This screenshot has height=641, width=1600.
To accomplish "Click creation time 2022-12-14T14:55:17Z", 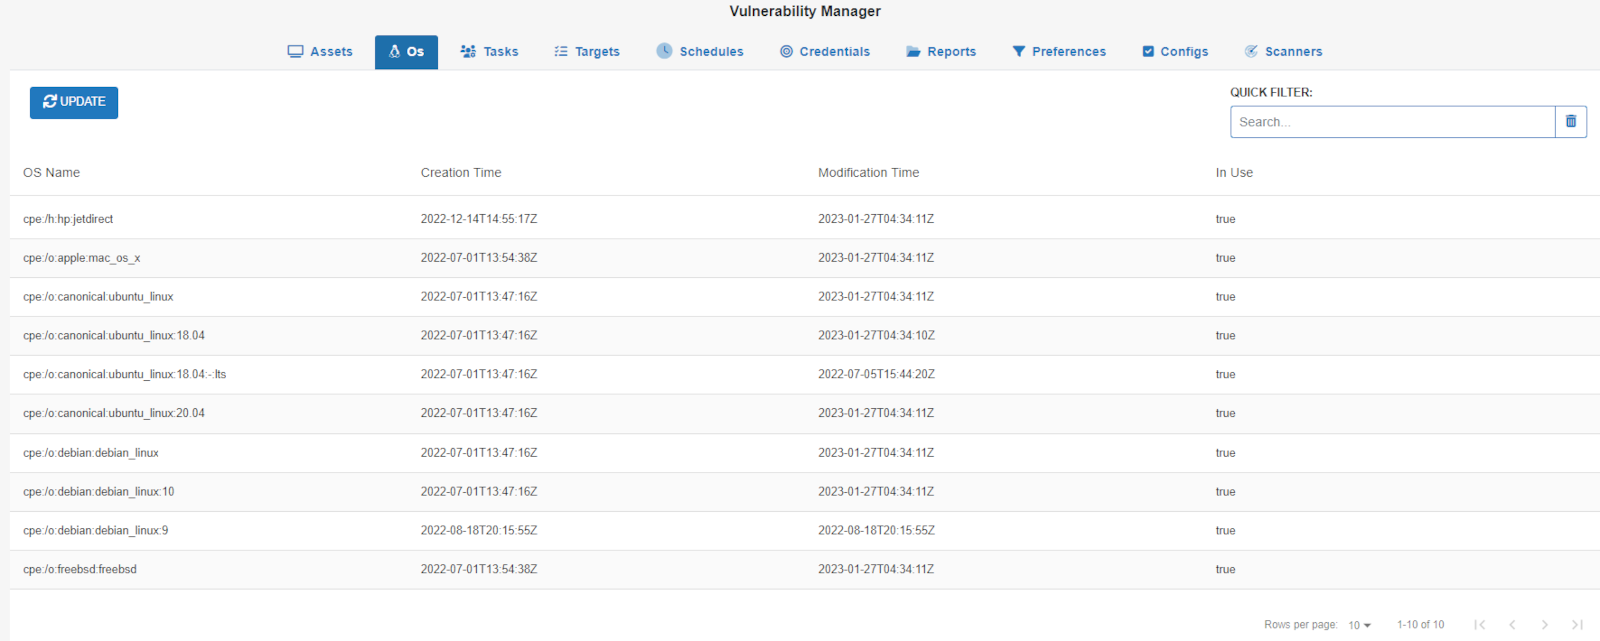I will click(479, 219).
